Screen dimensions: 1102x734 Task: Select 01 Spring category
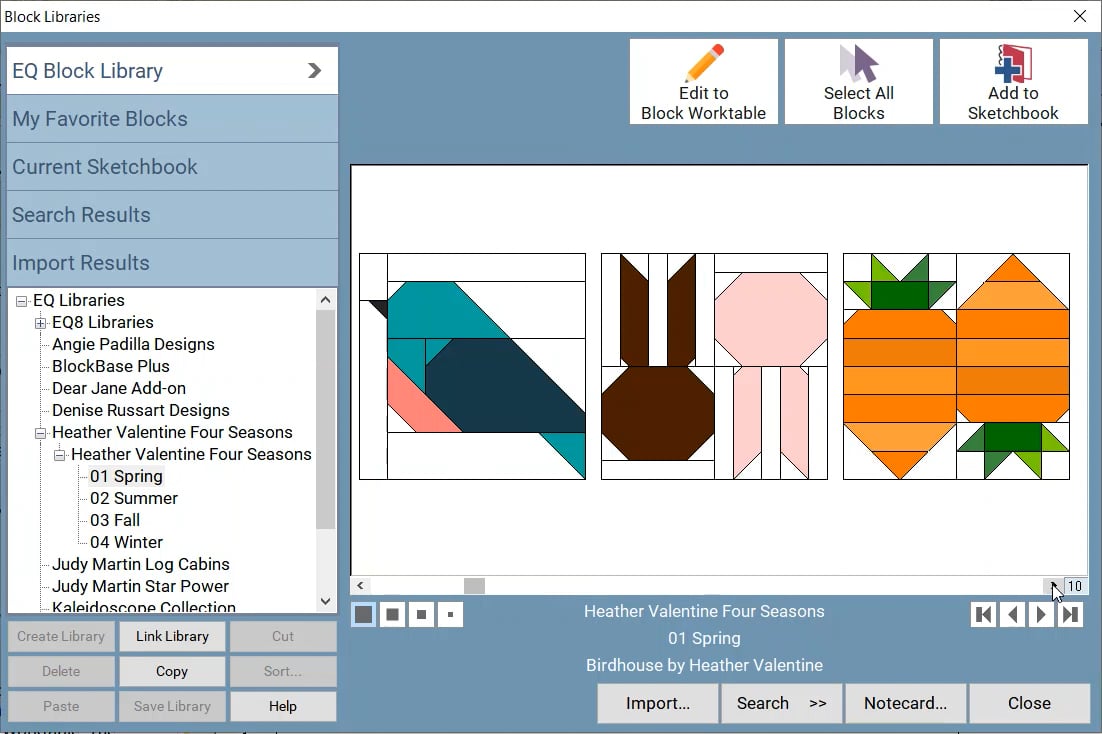click(x=126, y=476)
